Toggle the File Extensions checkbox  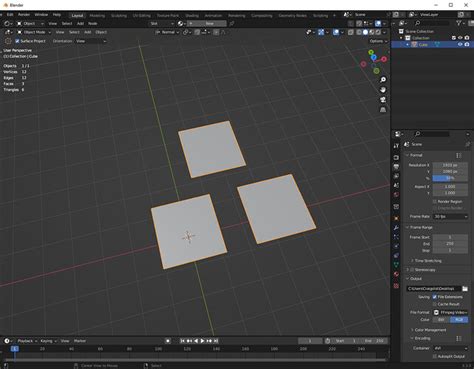coord(435,297)
